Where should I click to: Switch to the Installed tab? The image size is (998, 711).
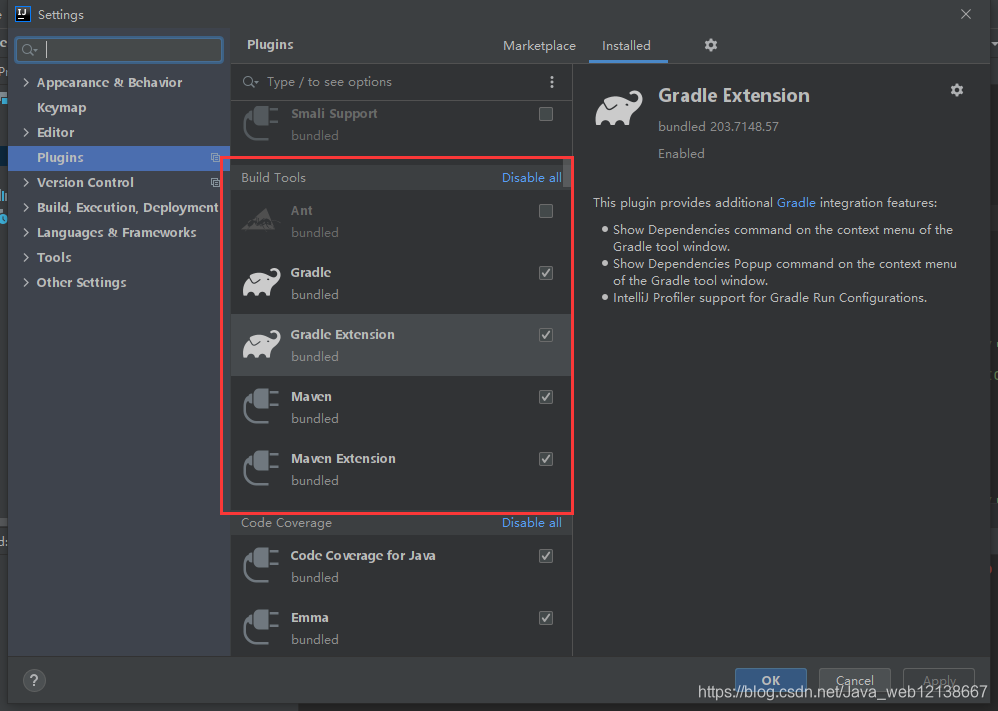pyautogui.click(x=626, y=46)
